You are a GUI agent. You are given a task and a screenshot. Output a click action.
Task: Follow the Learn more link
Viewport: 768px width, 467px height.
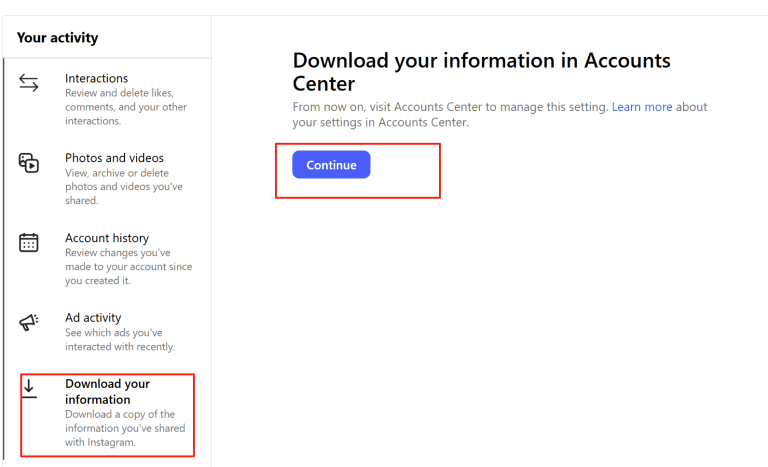coord(641,107)
